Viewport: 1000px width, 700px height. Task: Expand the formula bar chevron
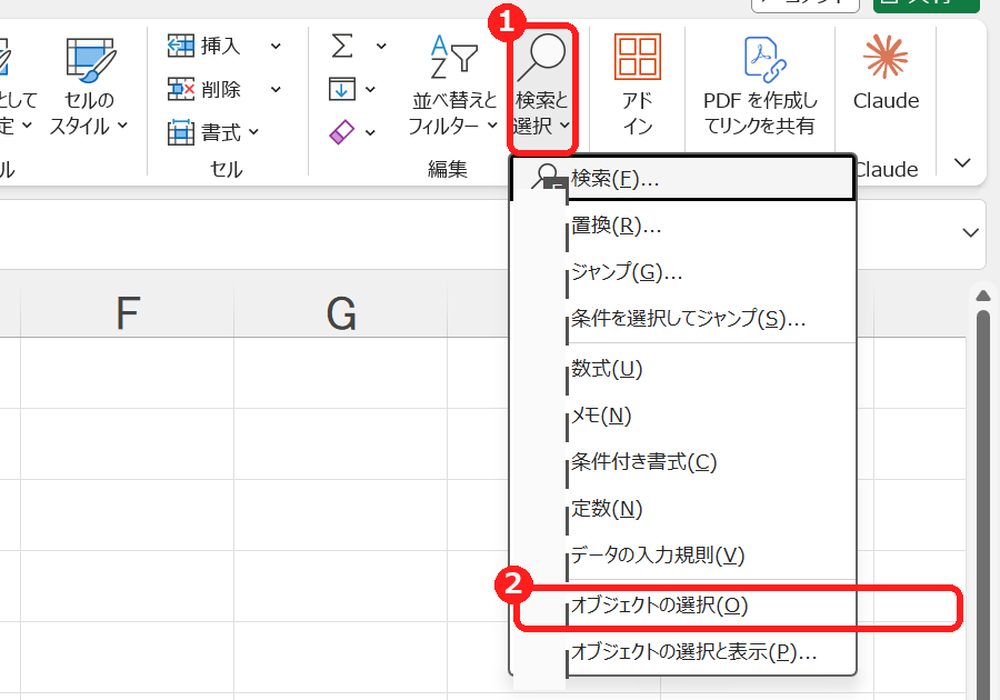970,233
